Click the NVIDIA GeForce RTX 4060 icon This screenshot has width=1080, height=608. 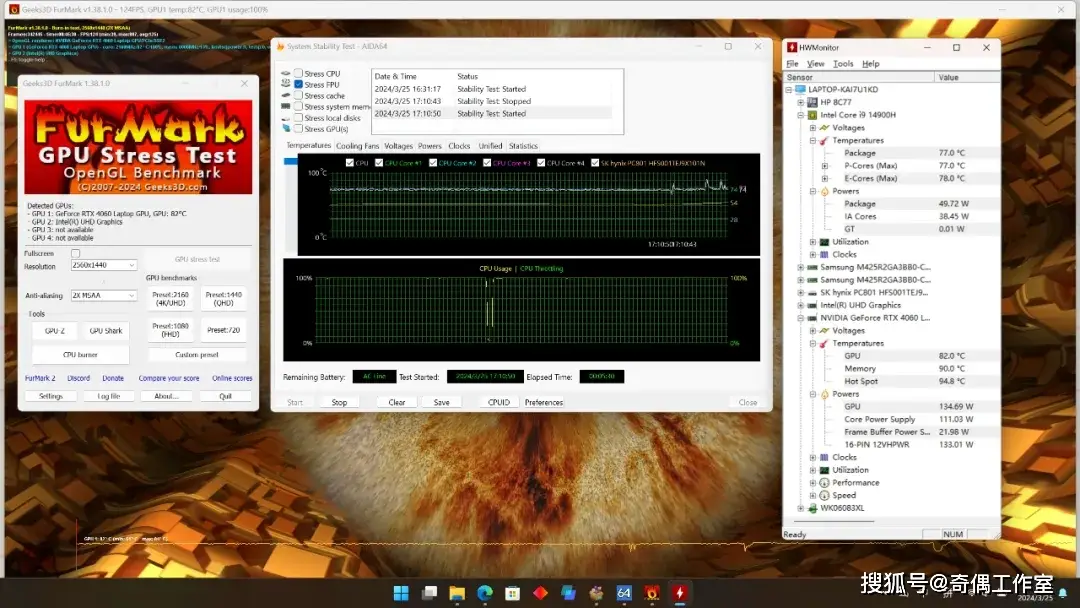812,318
